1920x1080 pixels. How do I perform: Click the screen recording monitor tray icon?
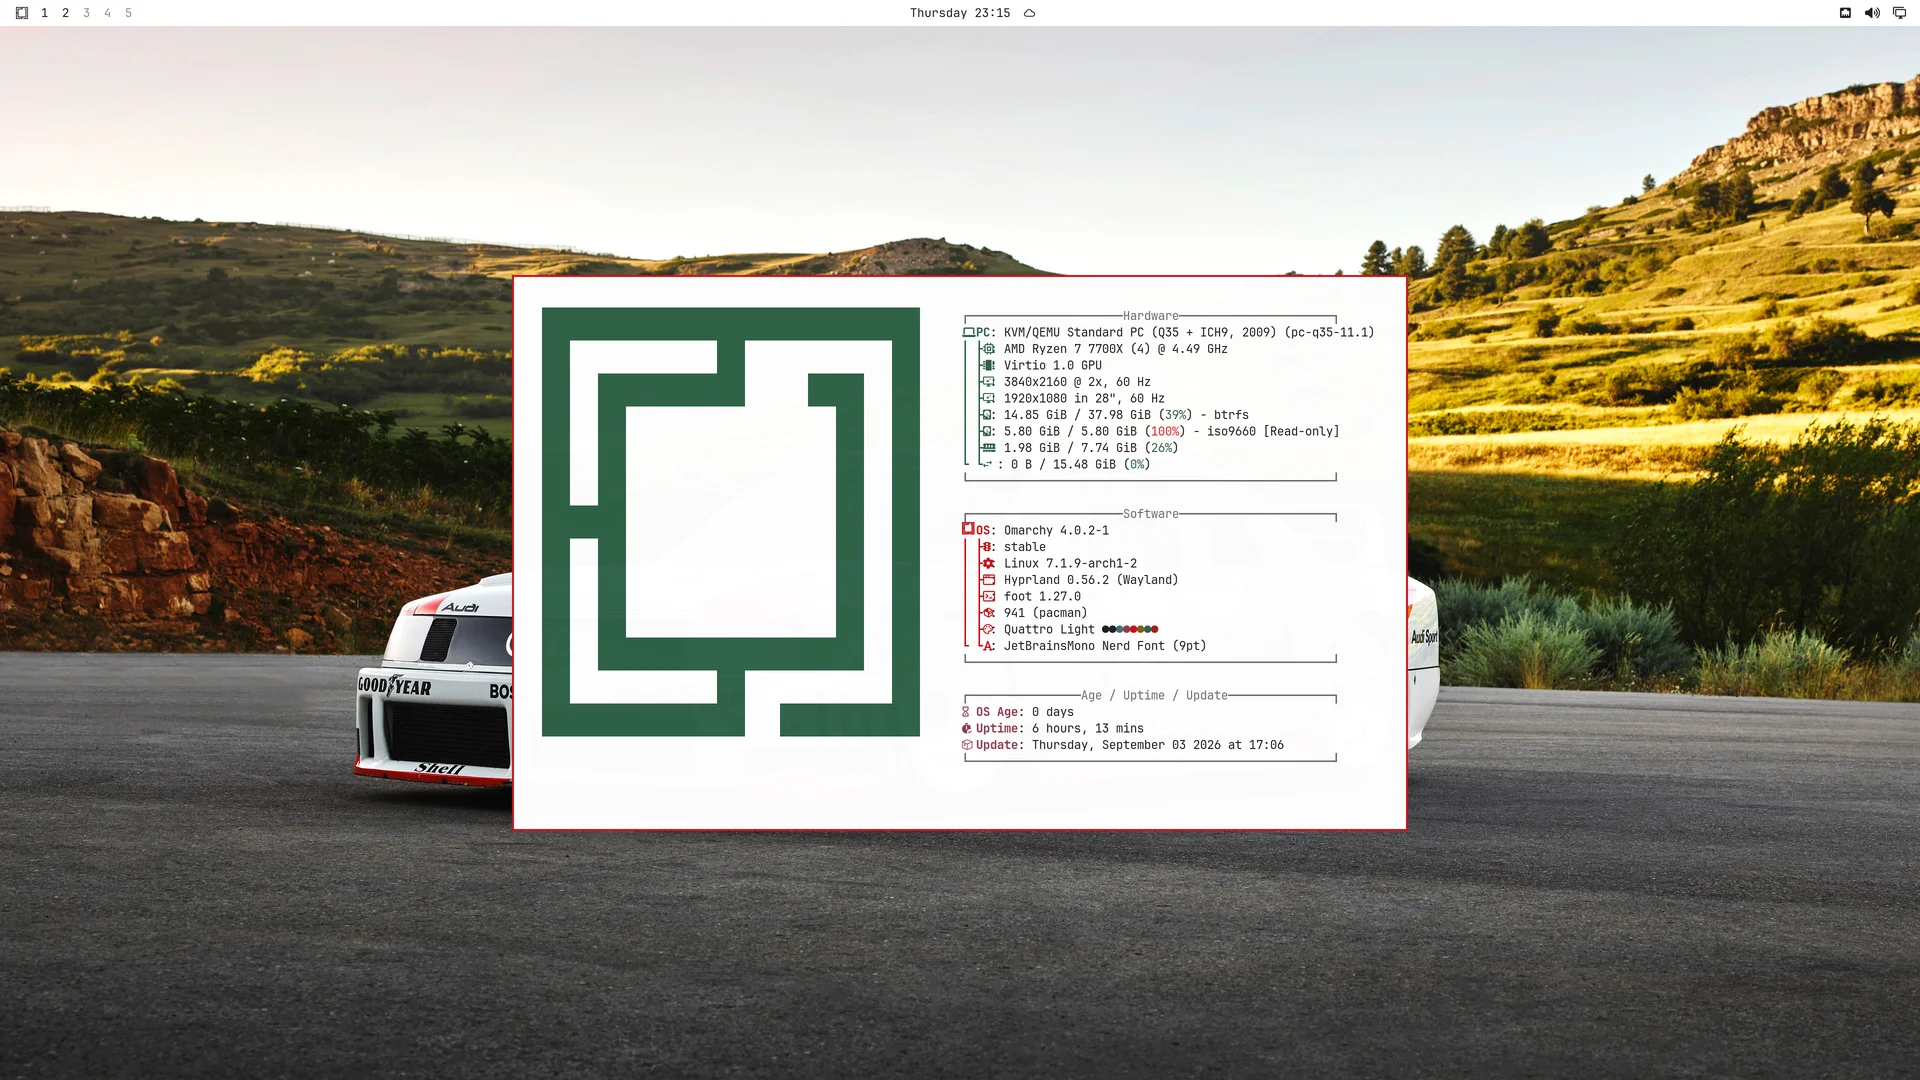click(1899, 13)
